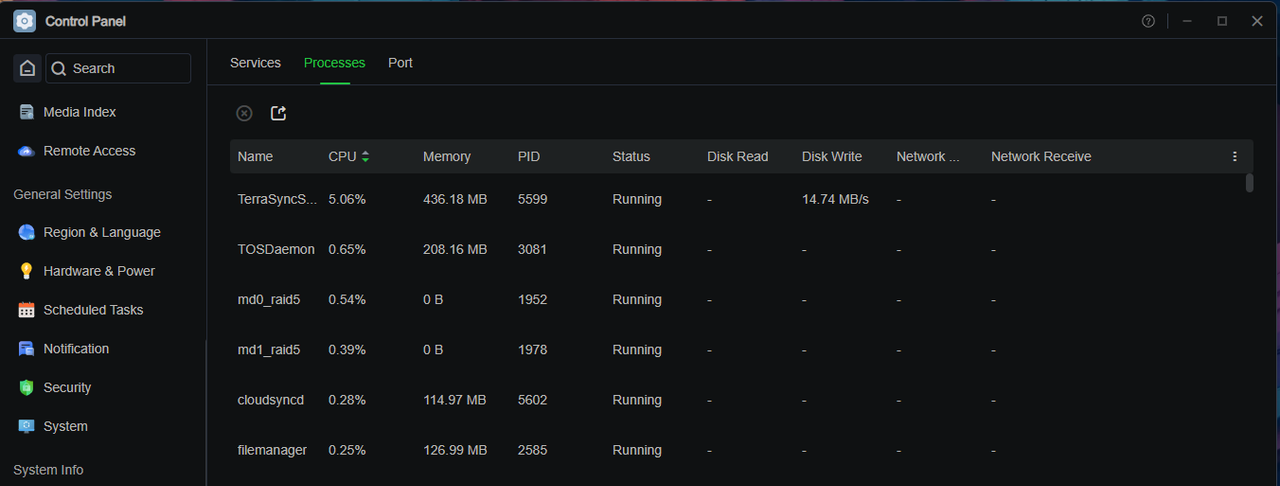Go to Control Panel home icon
The image size is (1280, 486).
28,68
